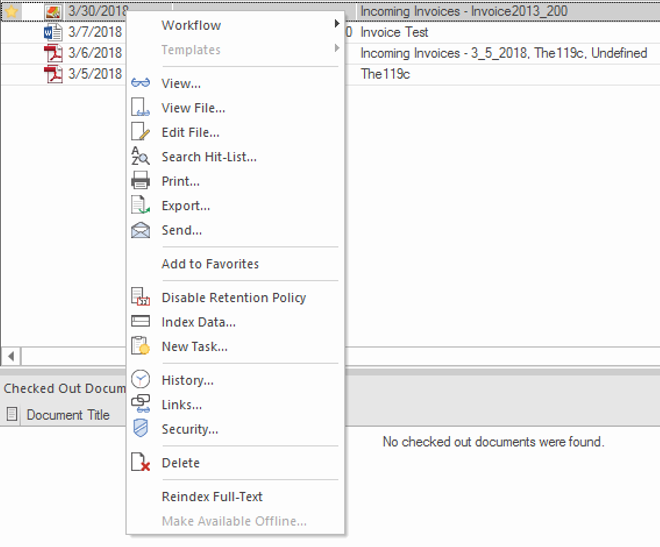660x547 pixels.
Task: Click the Print printer icon
Action: tap(140, 181)
